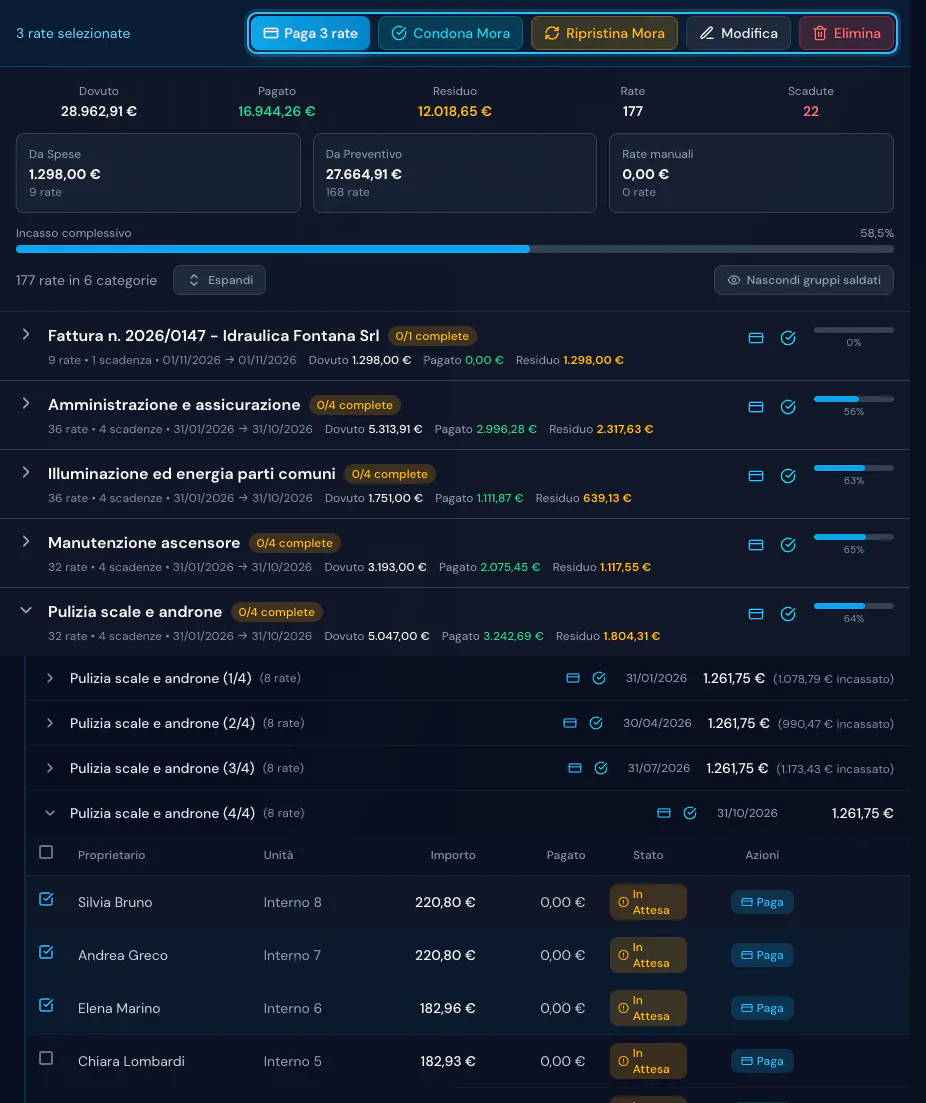Expand Pulizia scale e androne (1/4)

coord(50,678)
